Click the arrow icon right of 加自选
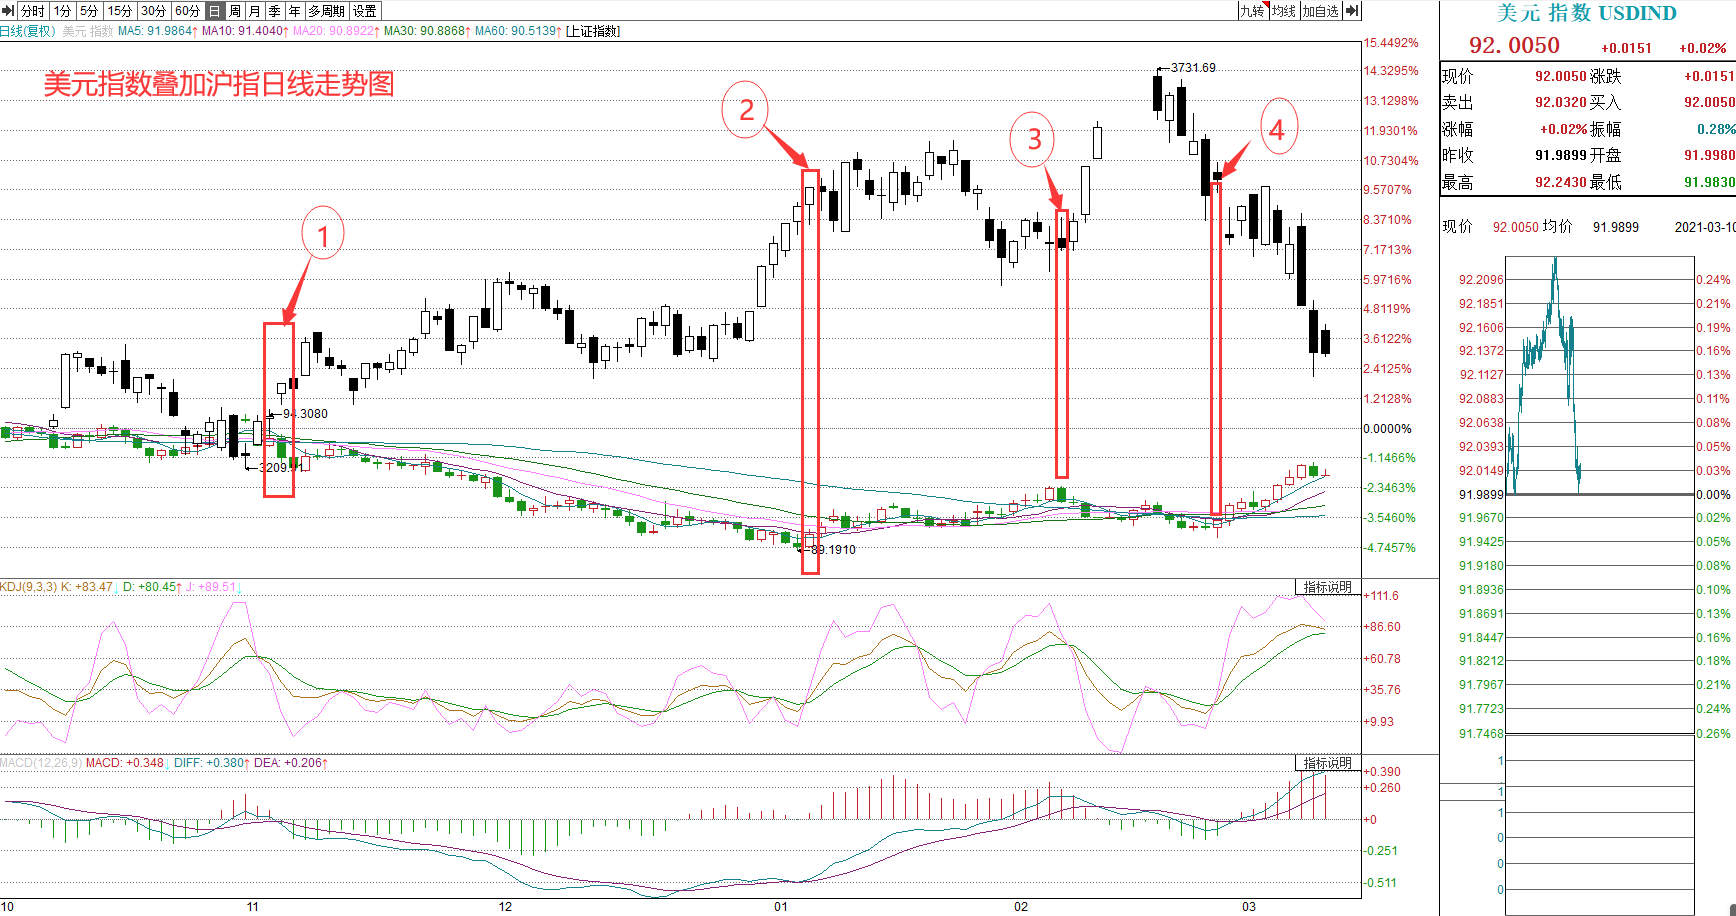The height and width of the screenshot is (916, 1736). (1351, 11)
